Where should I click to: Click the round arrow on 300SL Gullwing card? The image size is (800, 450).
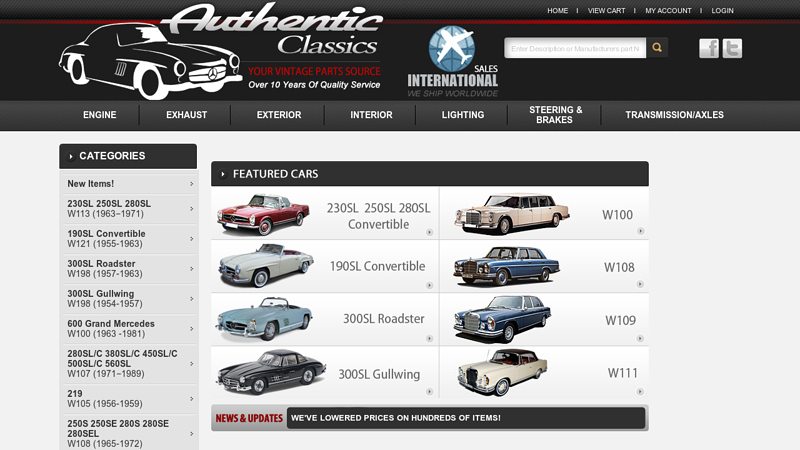[430, 391]
